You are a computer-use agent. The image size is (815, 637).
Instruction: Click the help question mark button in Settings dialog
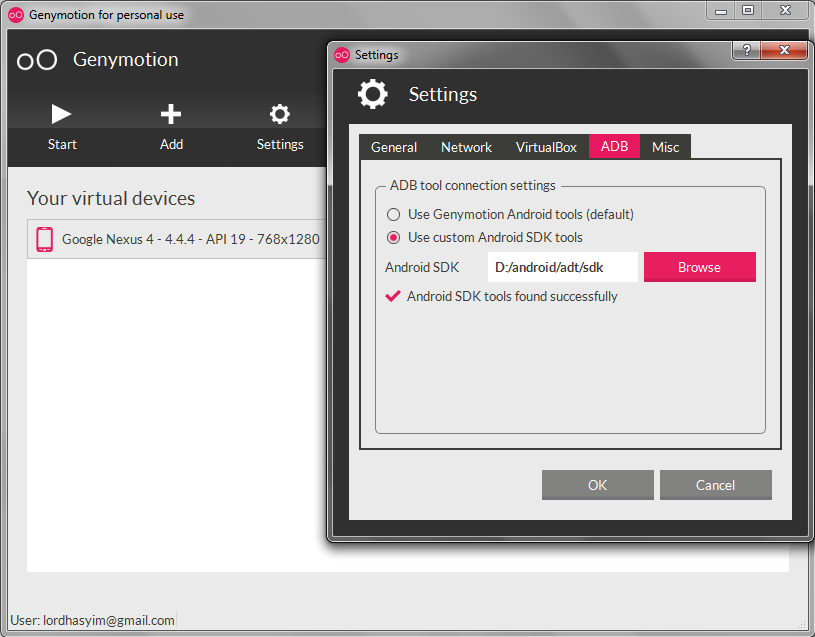point(746,50)
